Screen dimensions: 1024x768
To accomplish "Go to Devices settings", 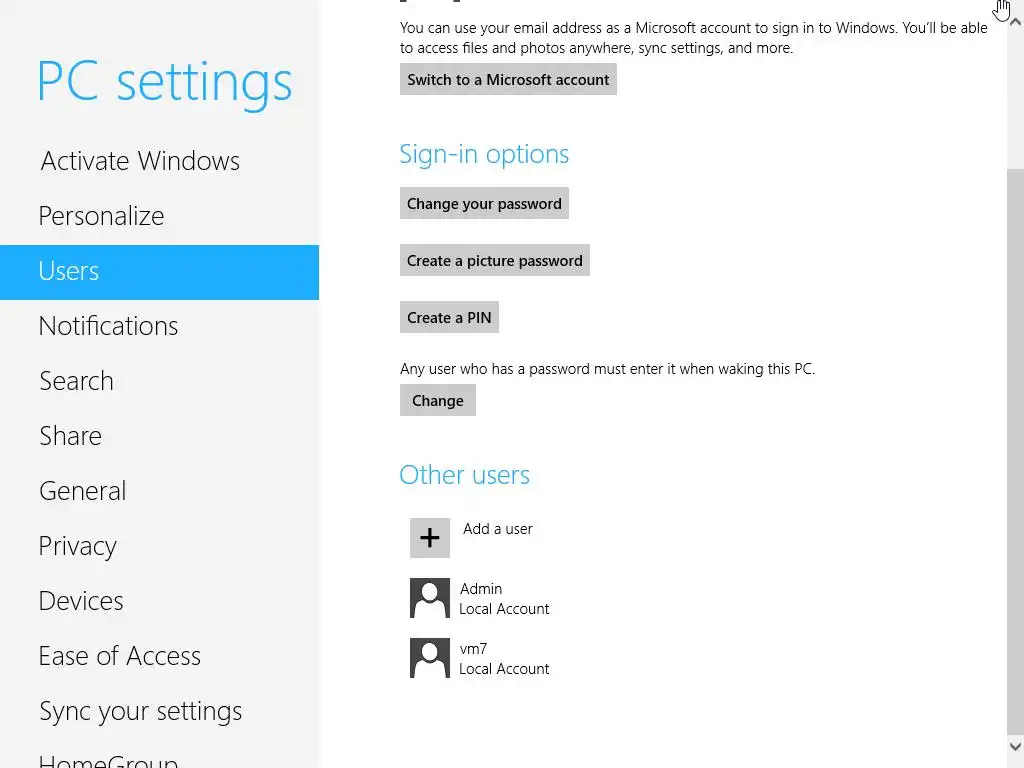I will [x=159, y=601].
